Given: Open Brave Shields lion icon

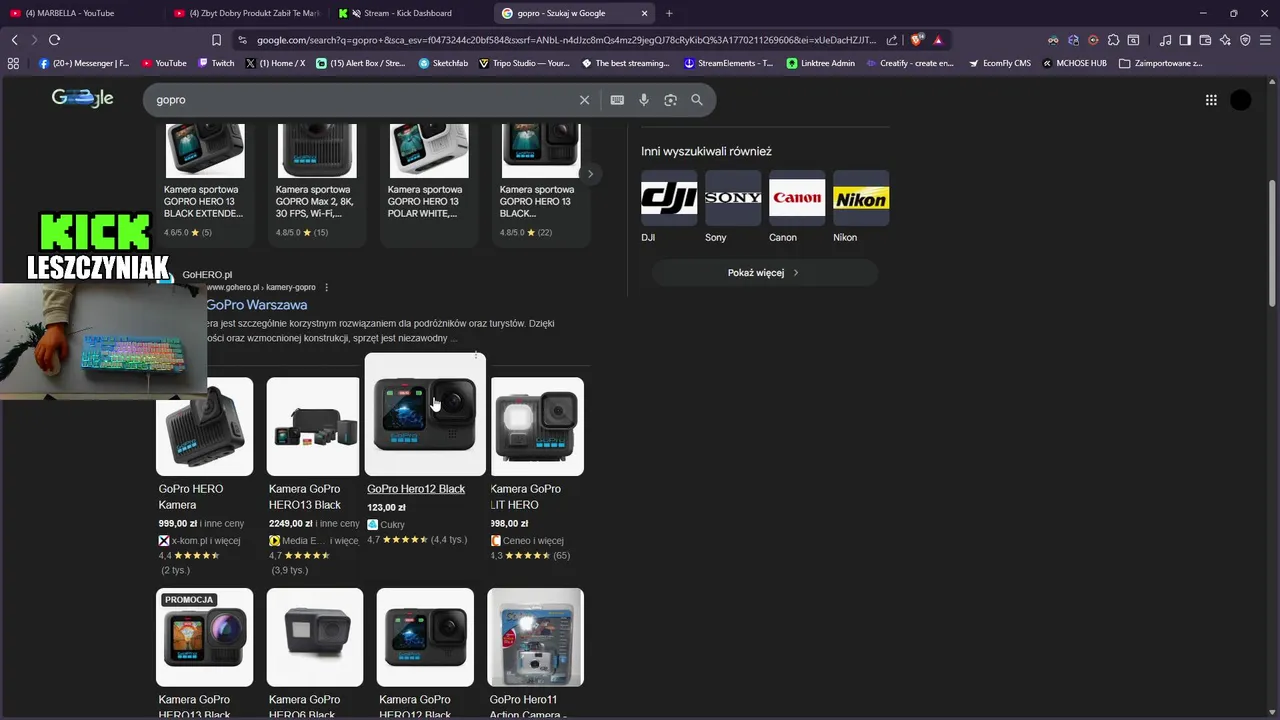Looking at the screenshot, I should pos(916,40).
